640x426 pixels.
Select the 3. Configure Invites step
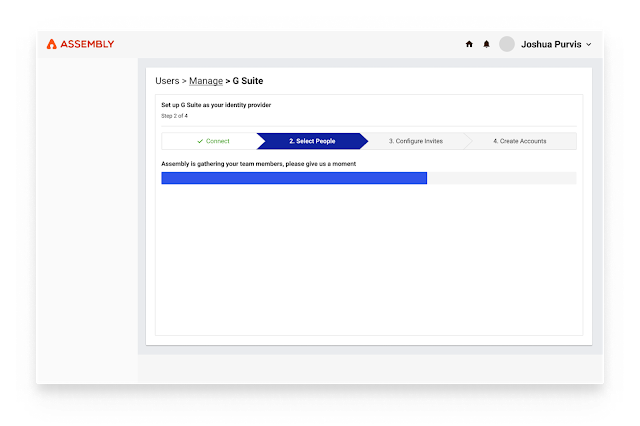pyautogui.click(x=416, y=141)
